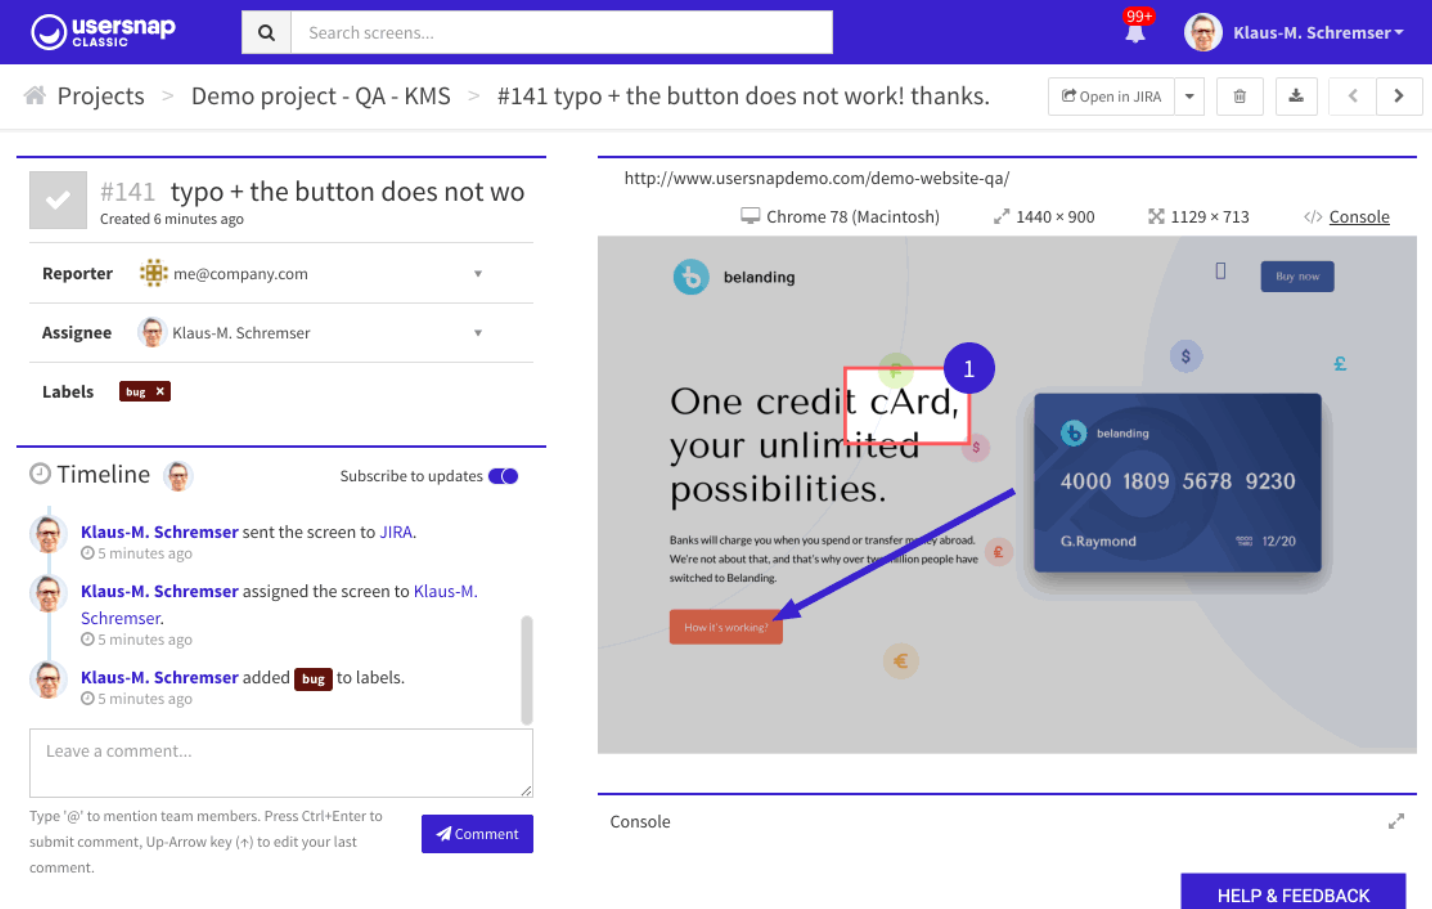Open the Reporter dropdown
This screenshot has height=909, width=1432.
pyautogui.click(x=478, y=273)
